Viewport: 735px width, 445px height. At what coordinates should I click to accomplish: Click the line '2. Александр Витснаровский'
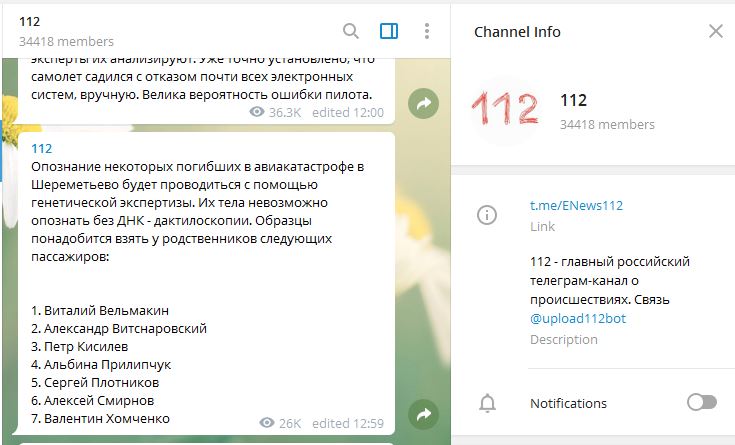coord(119,328)
